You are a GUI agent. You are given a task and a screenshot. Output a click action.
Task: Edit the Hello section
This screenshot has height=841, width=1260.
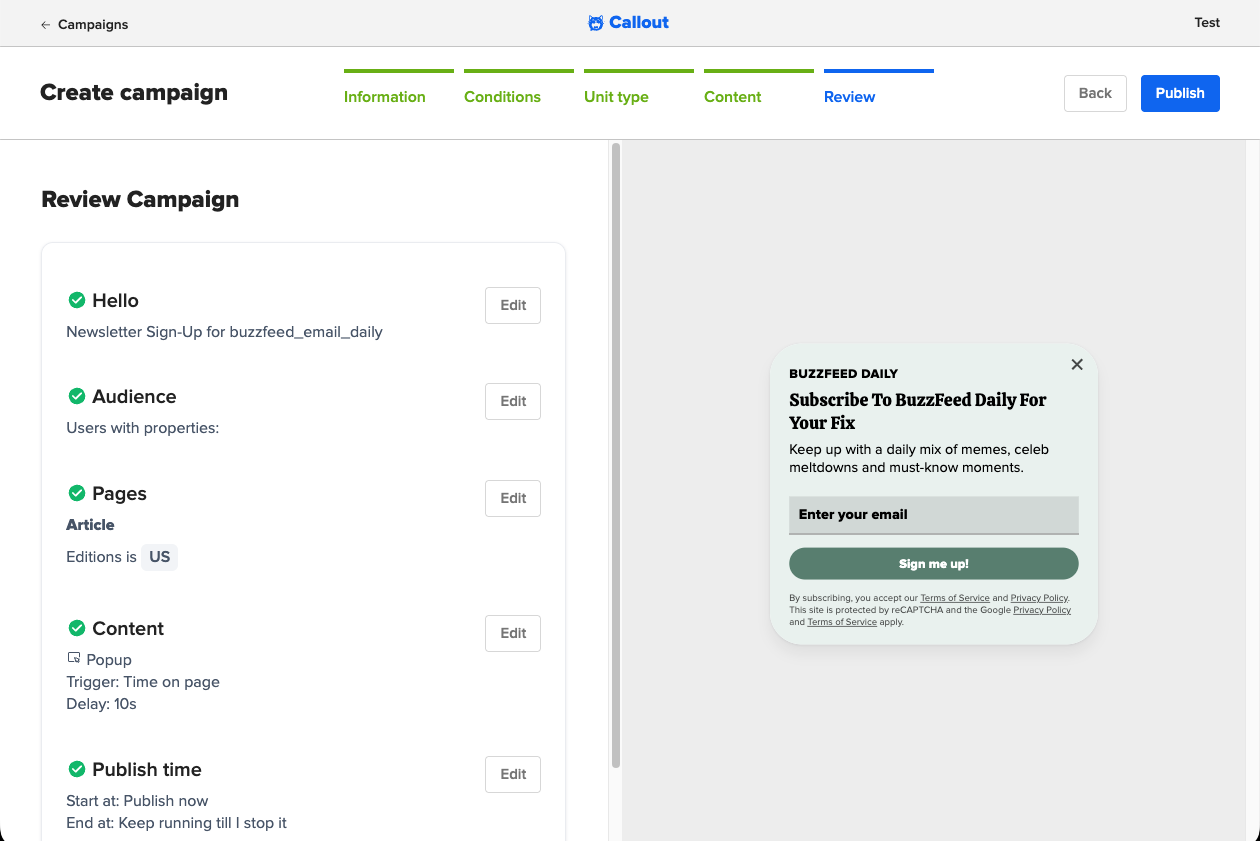tap(513, 306)
